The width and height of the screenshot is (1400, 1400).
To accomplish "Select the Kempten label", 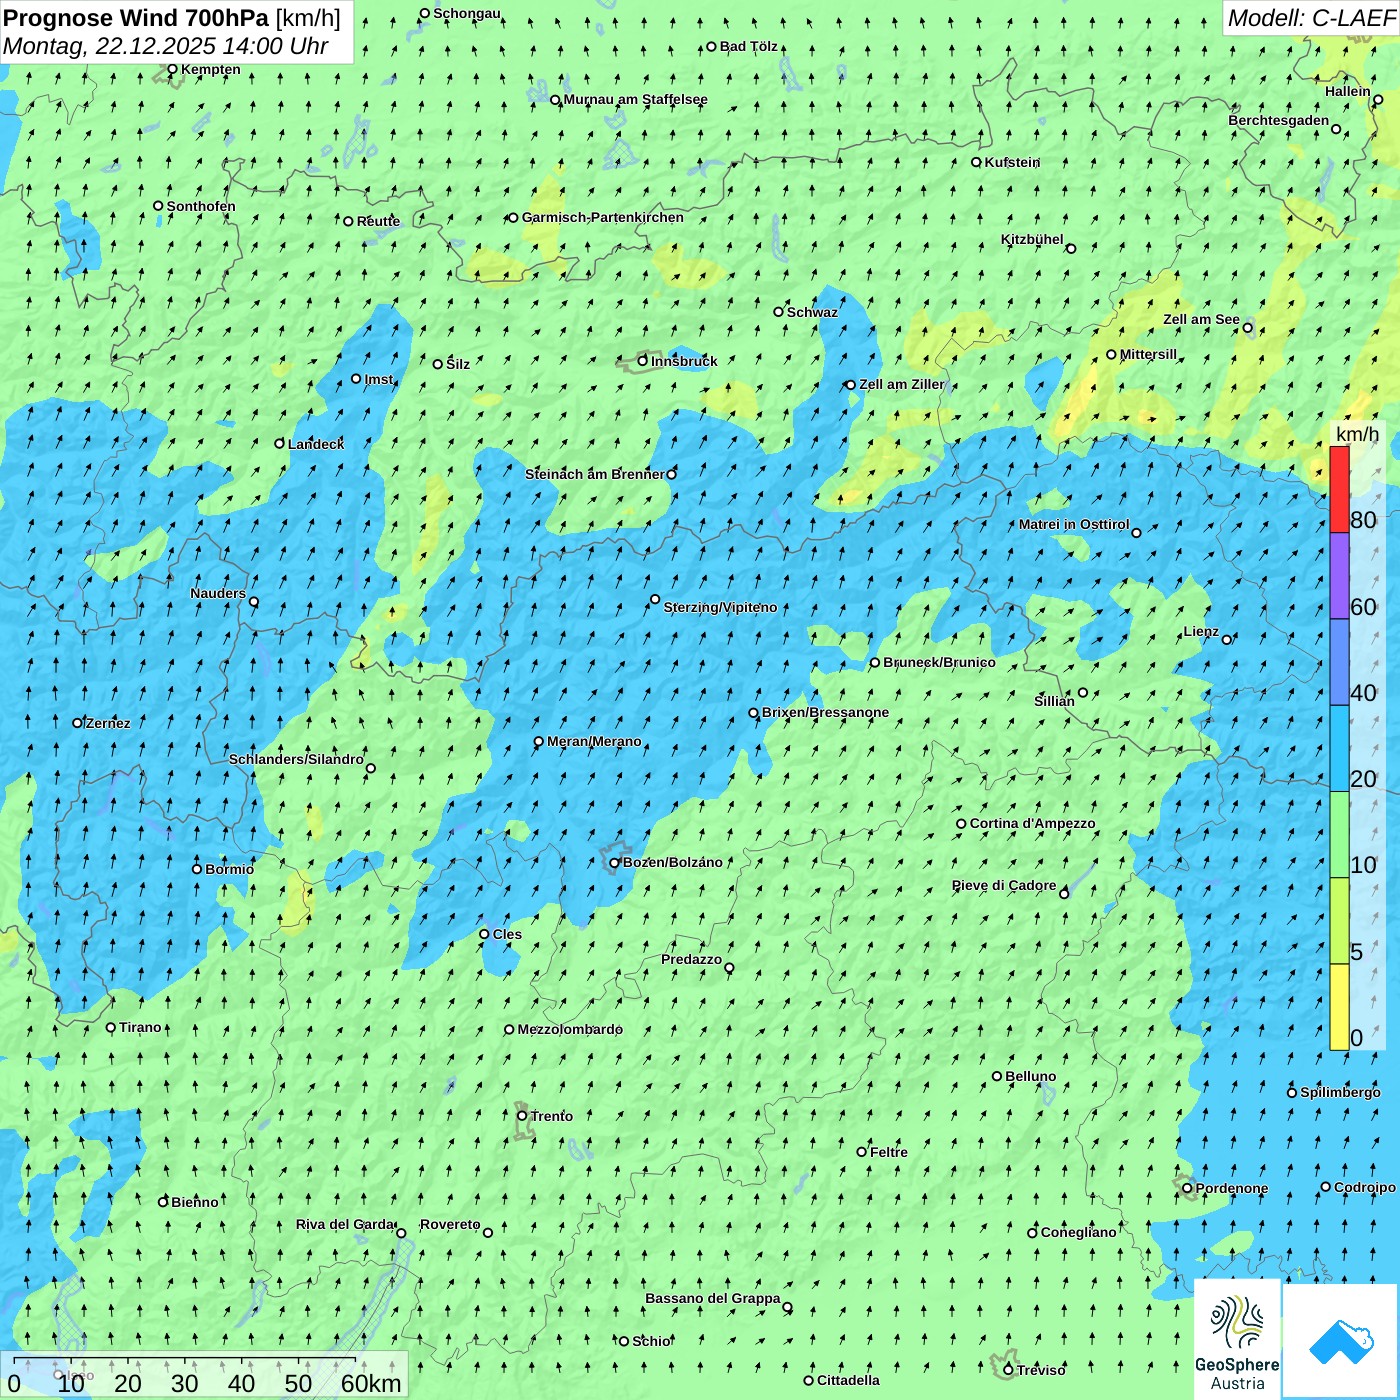I will coord(211,69).
